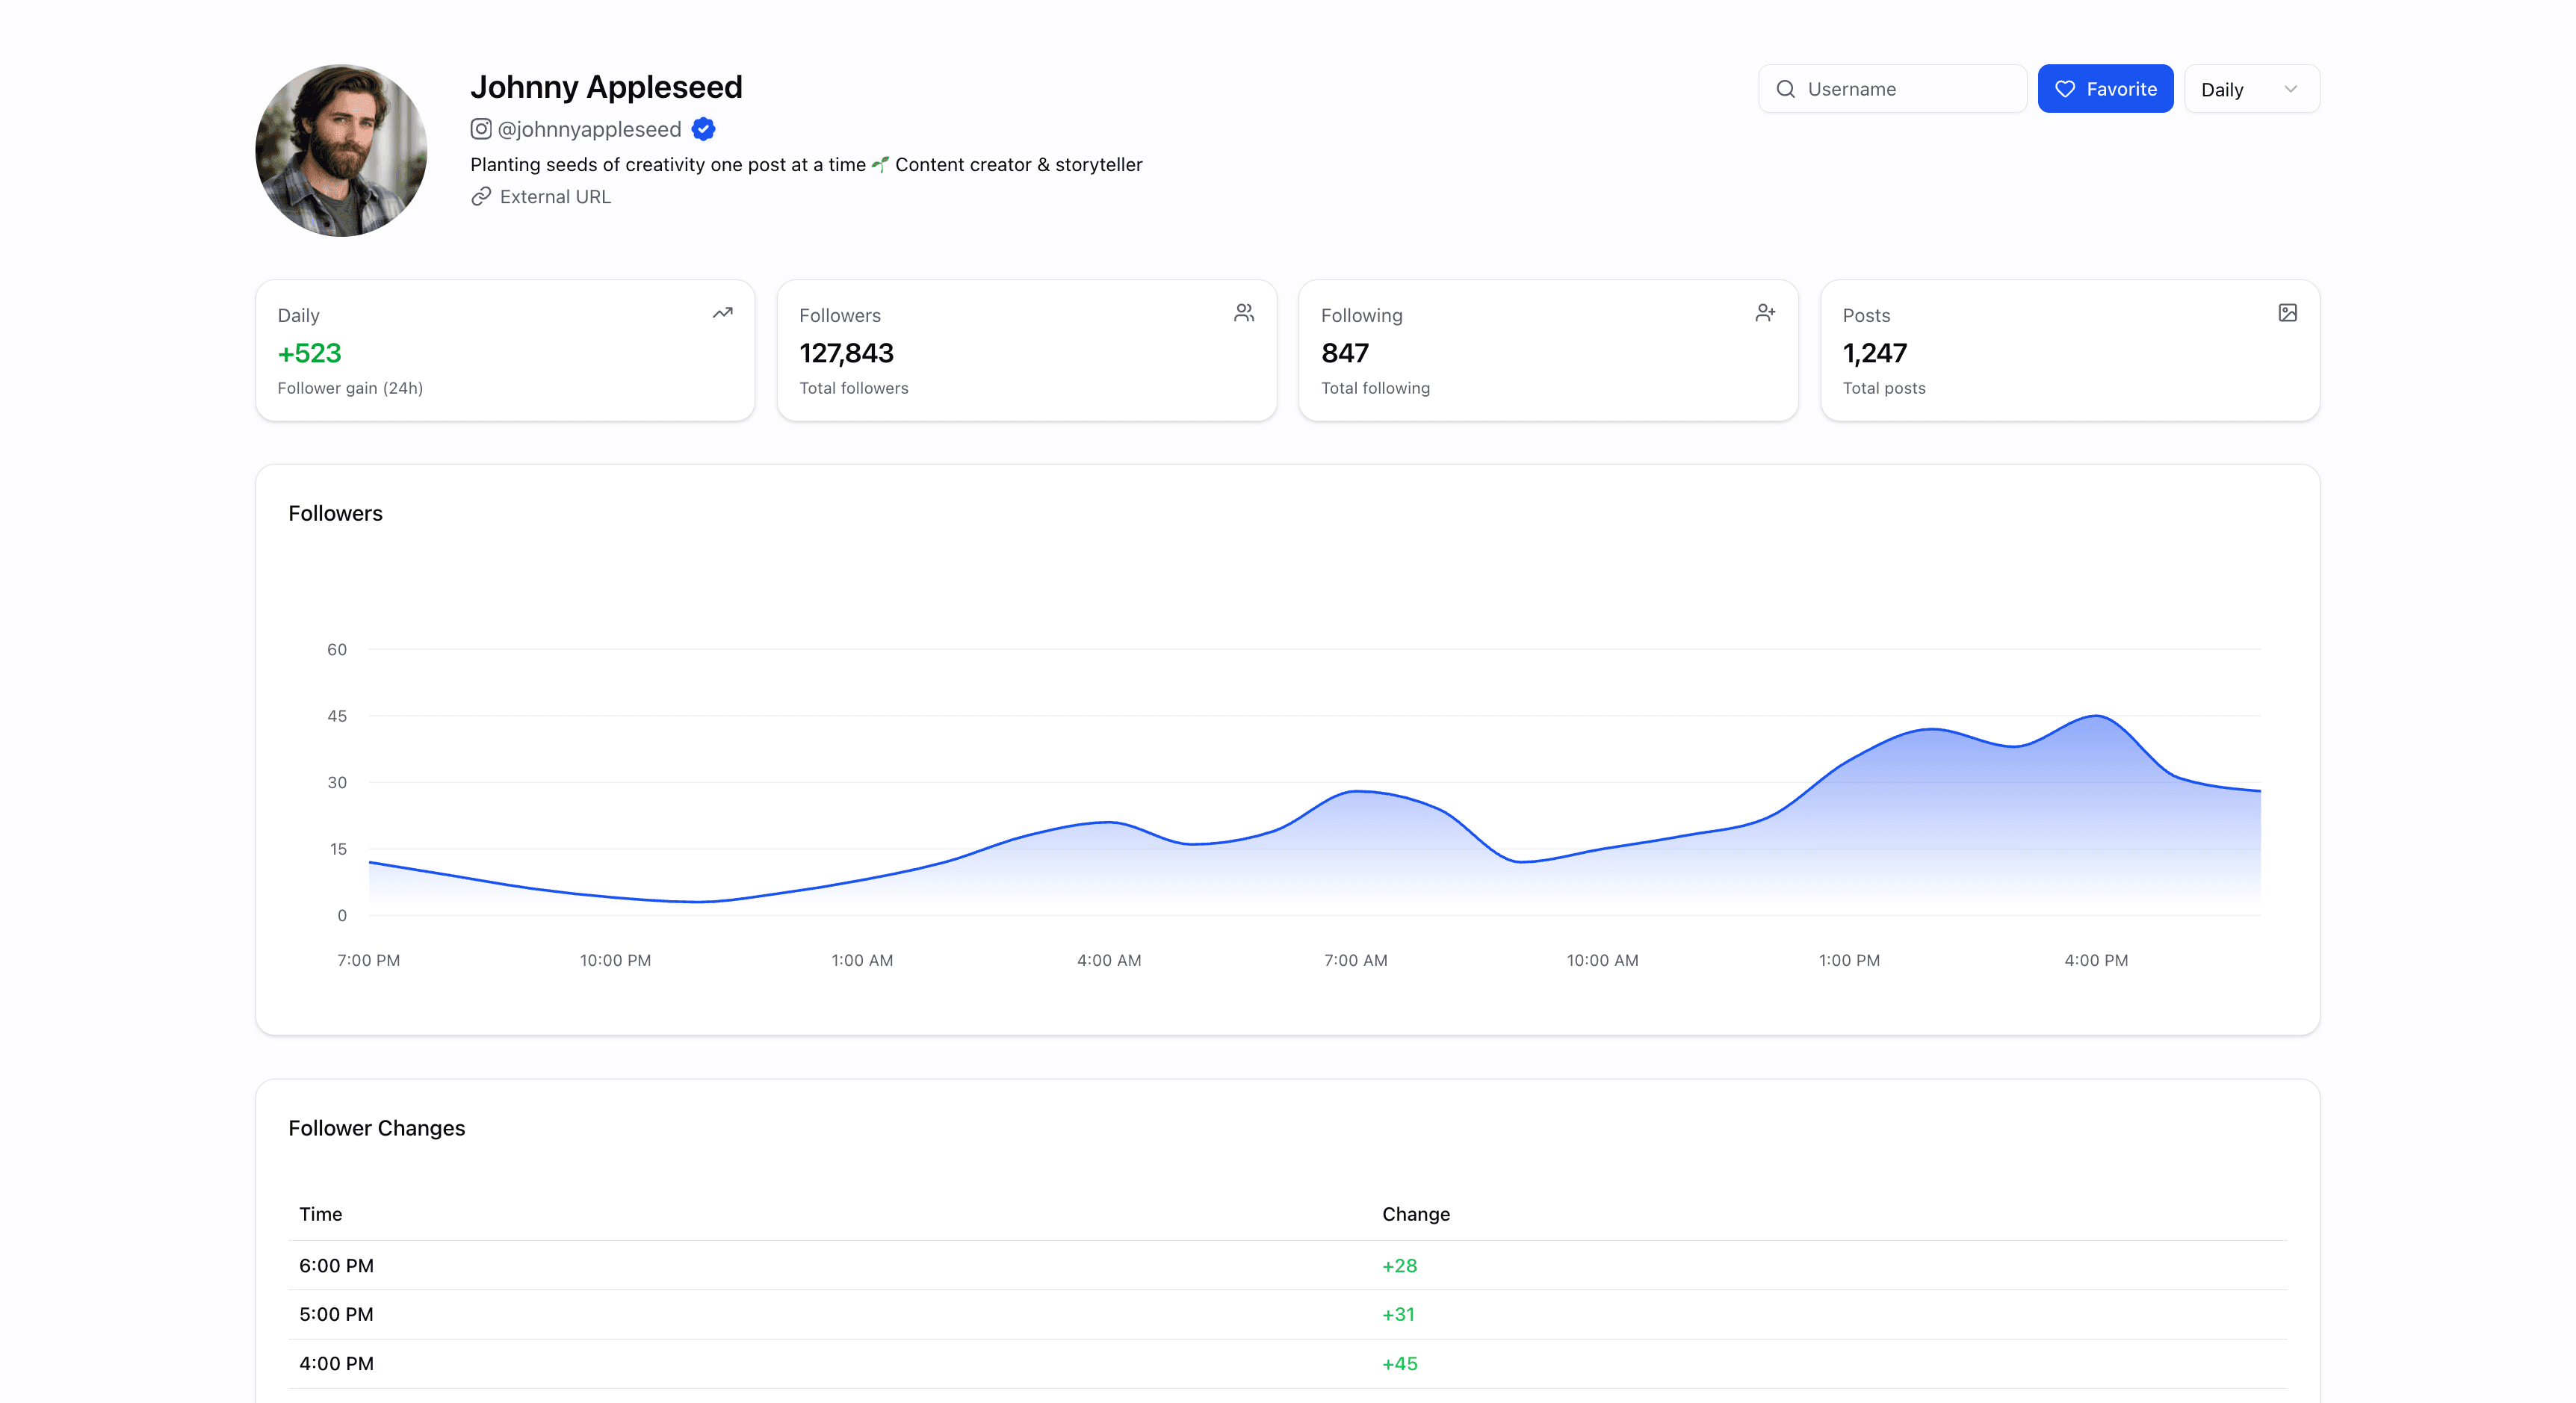Image resolution: width=2576 pixels, height=1403 pixels.
Task: Click the Time column header
Action: [320, 1214]
